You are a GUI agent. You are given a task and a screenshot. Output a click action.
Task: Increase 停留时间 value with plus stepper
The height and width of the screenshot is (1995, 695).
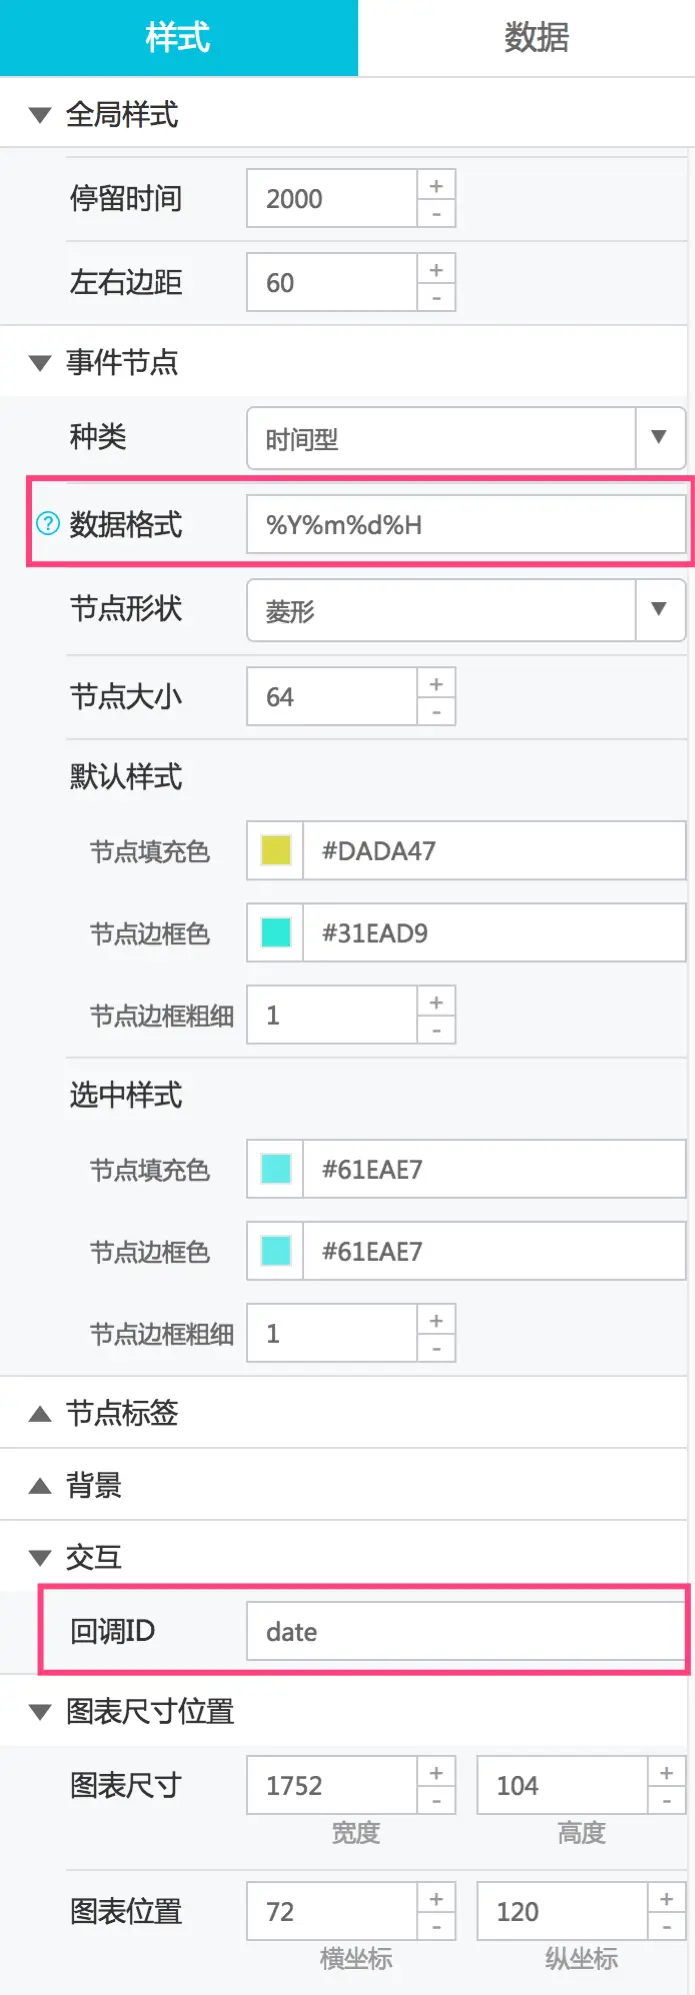click(x=436, y=186)
